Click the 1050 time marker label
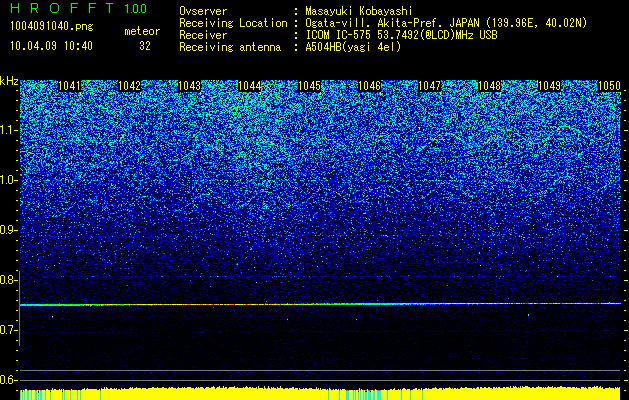Viewport: 629px width, 400px height. [x=609, y=86]
